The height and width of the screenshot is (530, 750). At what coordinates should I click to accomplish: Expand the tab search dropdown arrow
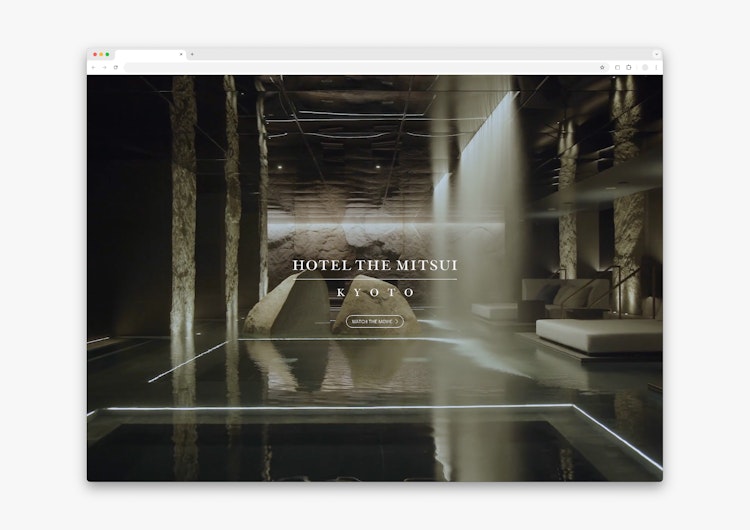pos(656,54)
